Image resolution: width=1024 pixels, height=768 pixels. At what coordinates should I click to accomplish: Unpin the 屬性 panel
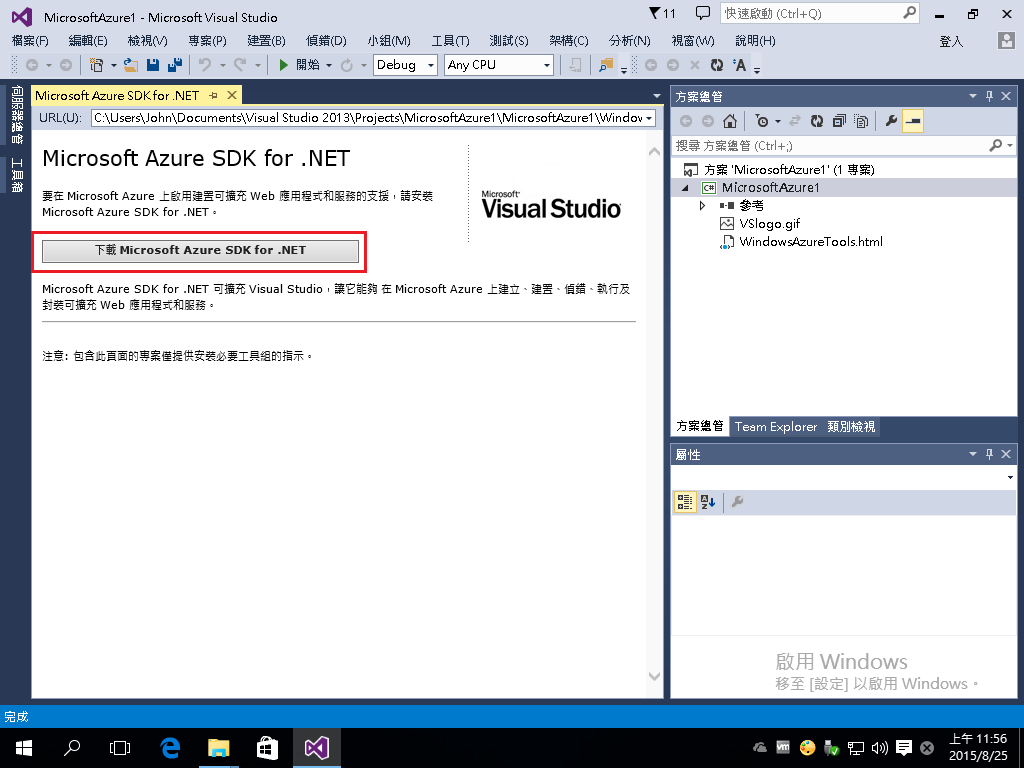pos(988,453)
